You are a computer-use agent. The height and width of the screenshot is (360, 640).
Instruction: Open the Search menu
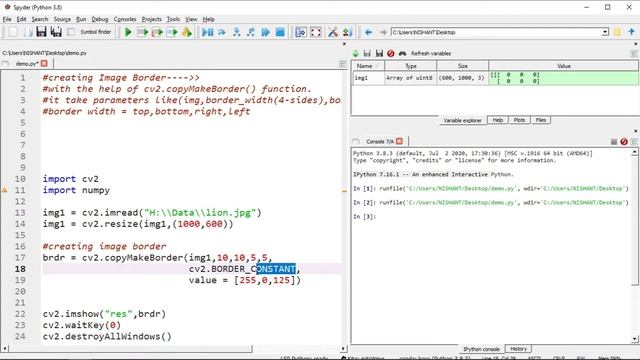point(40,19)
